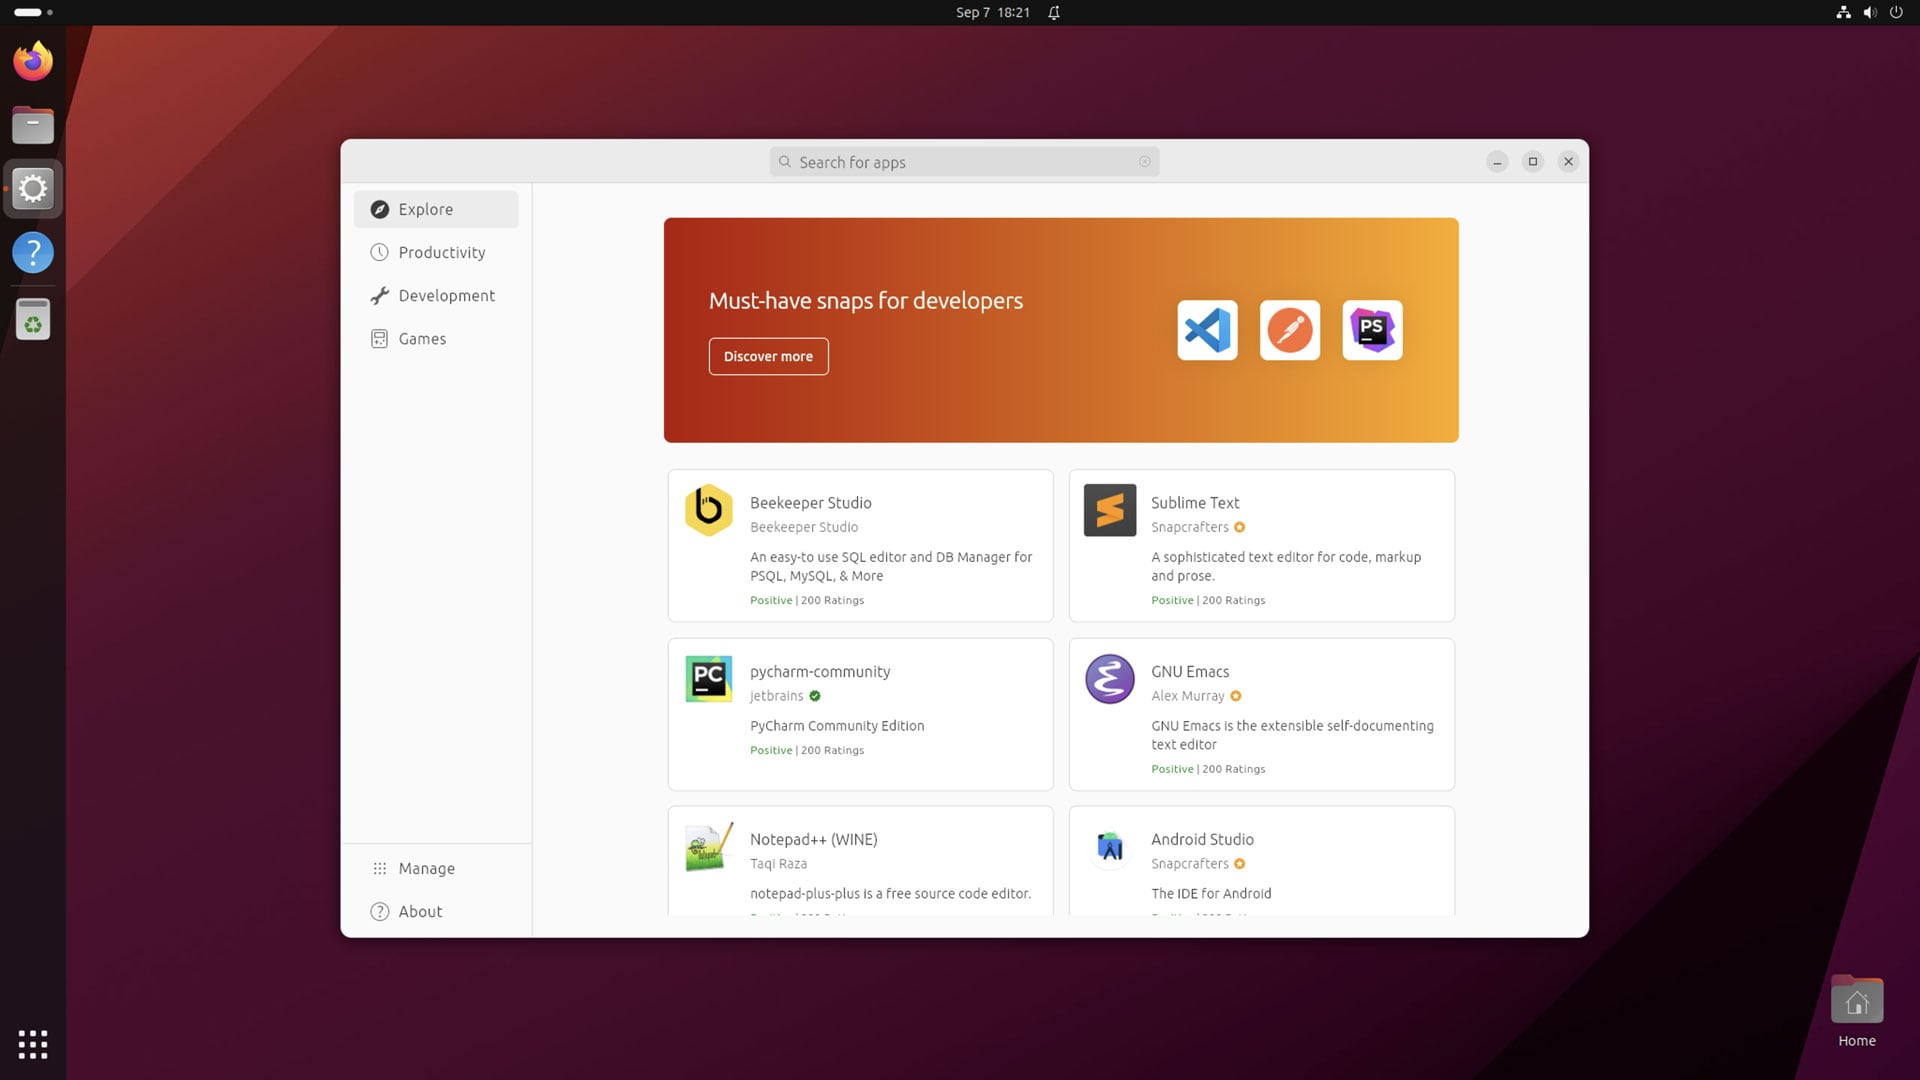1920x1080 pixels.
Task: Click the GNU Emacs app icon
Action: point(1110,678)
